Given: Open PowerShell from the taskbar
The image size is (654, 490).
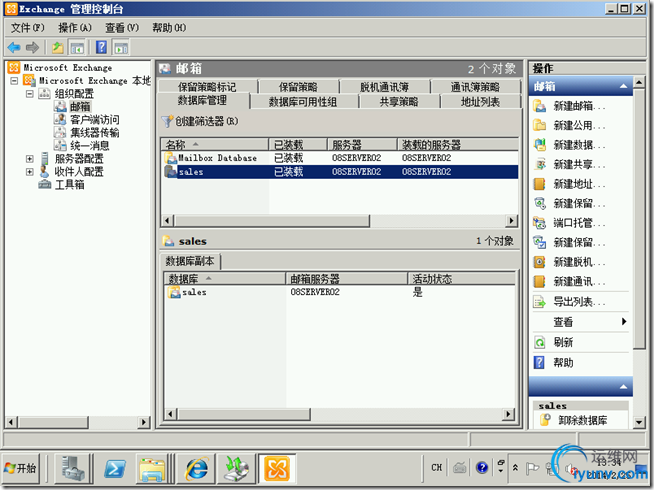Looking at the screenshot, I should click(115, 468).
